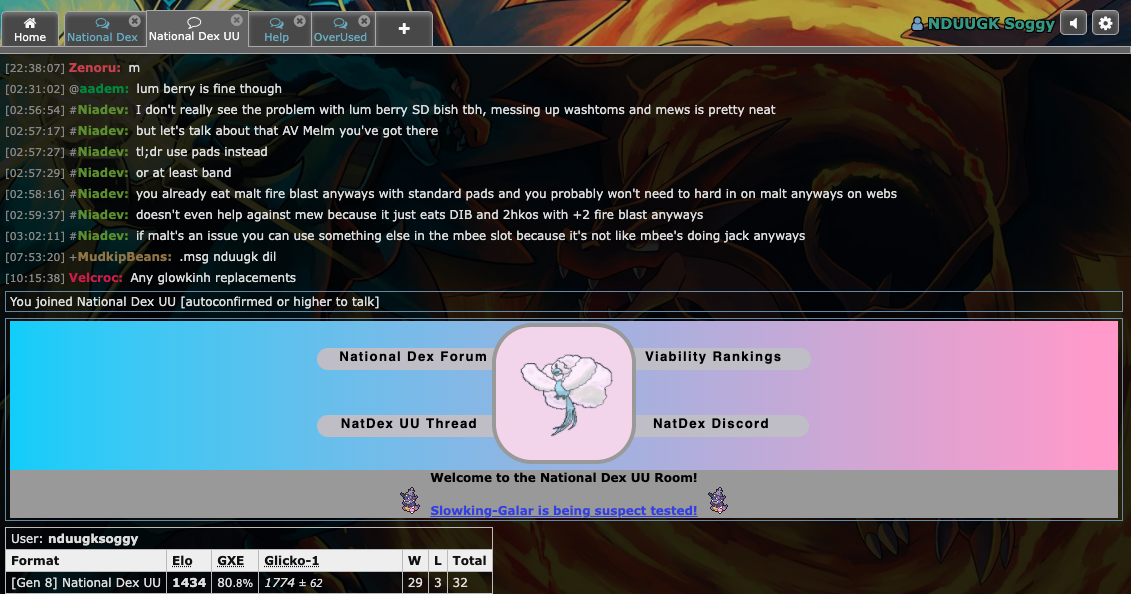The height and width of the screenshot is (594, 1131).
Task: Click the 'Any glowkinh replacements' message
Action: click(213, 278)
